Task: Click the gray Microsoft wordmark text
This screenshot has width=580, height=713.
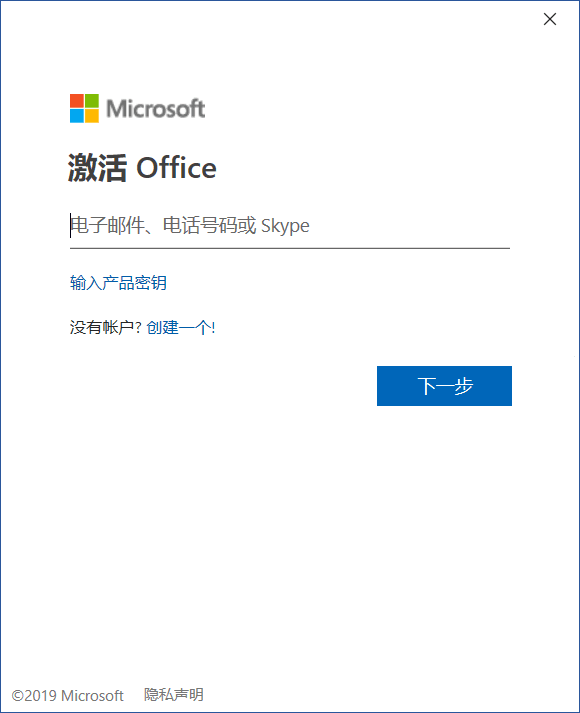Action: pyautogui.click(x=155, y=109)
